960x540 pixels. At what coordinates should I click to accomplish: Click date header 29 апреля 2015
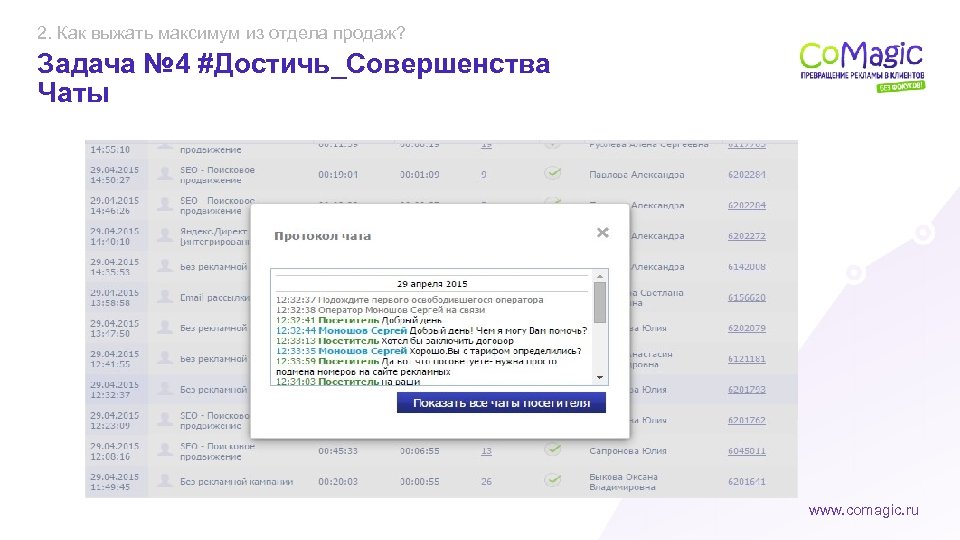click(x=432, y=283)
